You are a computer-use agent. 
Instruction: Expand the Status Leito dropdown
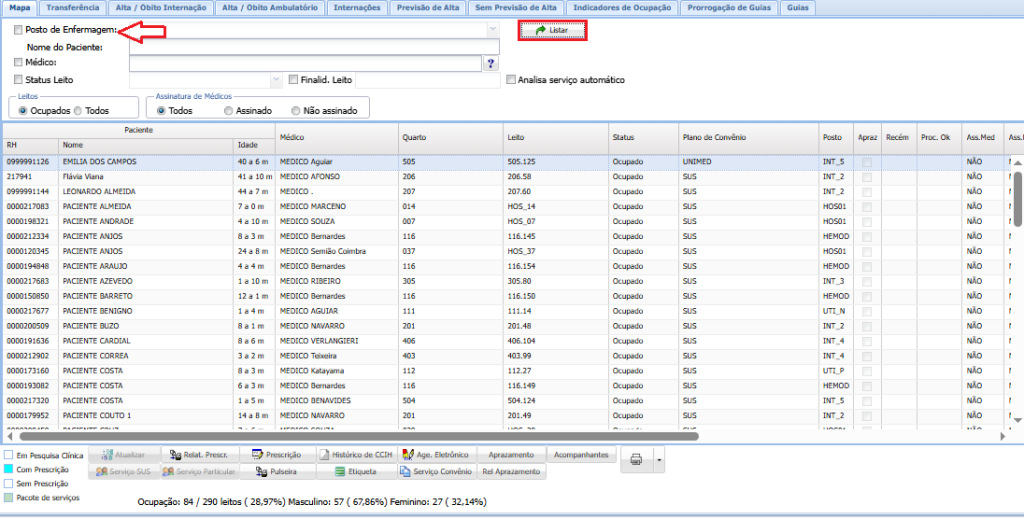(275, 80)
